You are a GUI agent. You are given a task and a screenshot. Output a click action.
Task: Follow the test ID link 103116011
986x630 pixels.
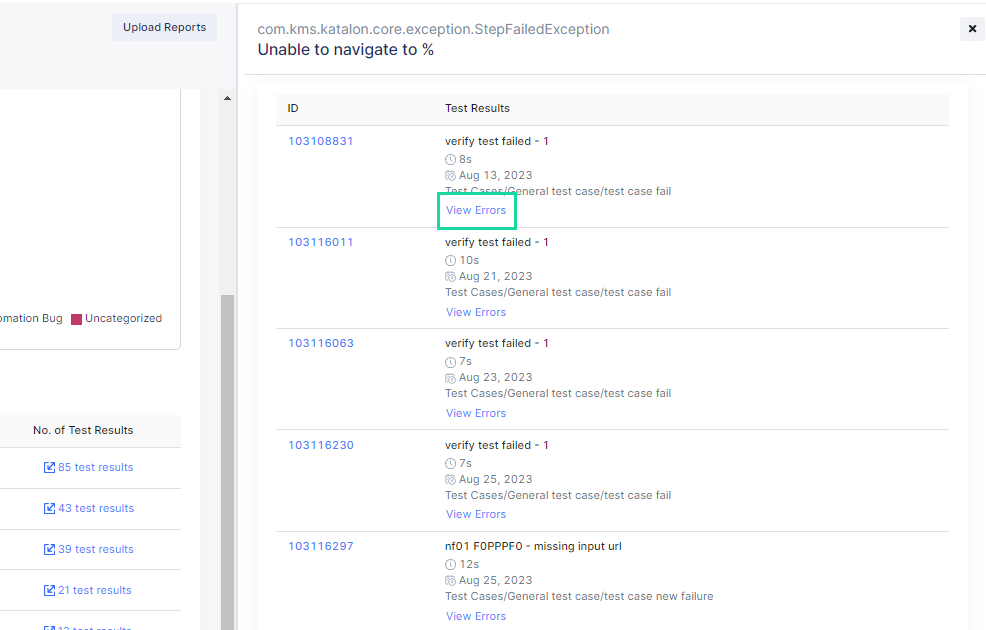tap(320, 241)
